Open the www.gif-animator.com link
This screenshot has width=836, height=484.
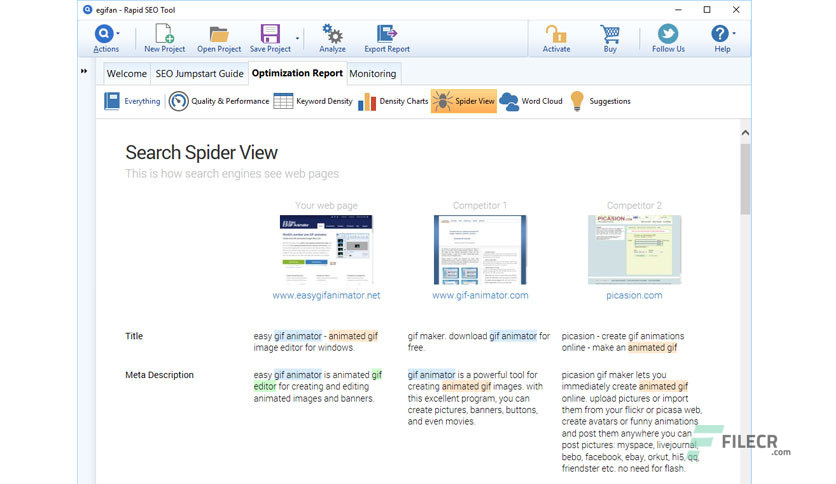point(480,295)
